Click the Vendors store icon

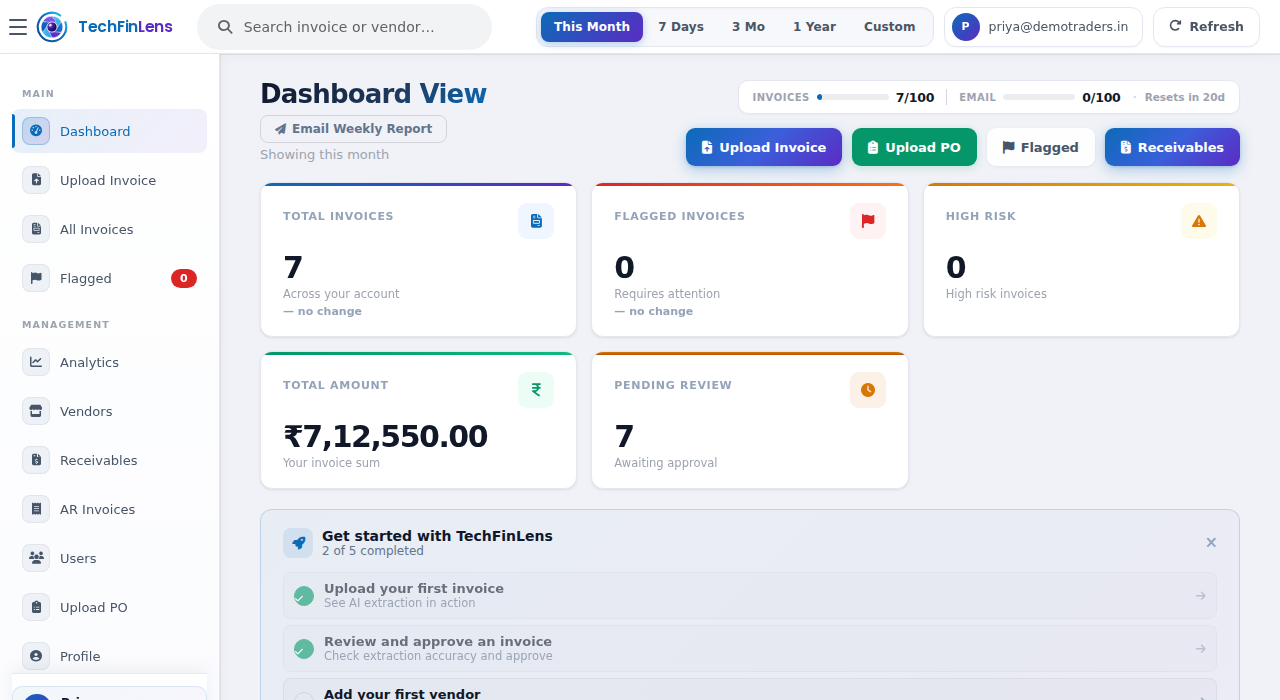[36, 411]
